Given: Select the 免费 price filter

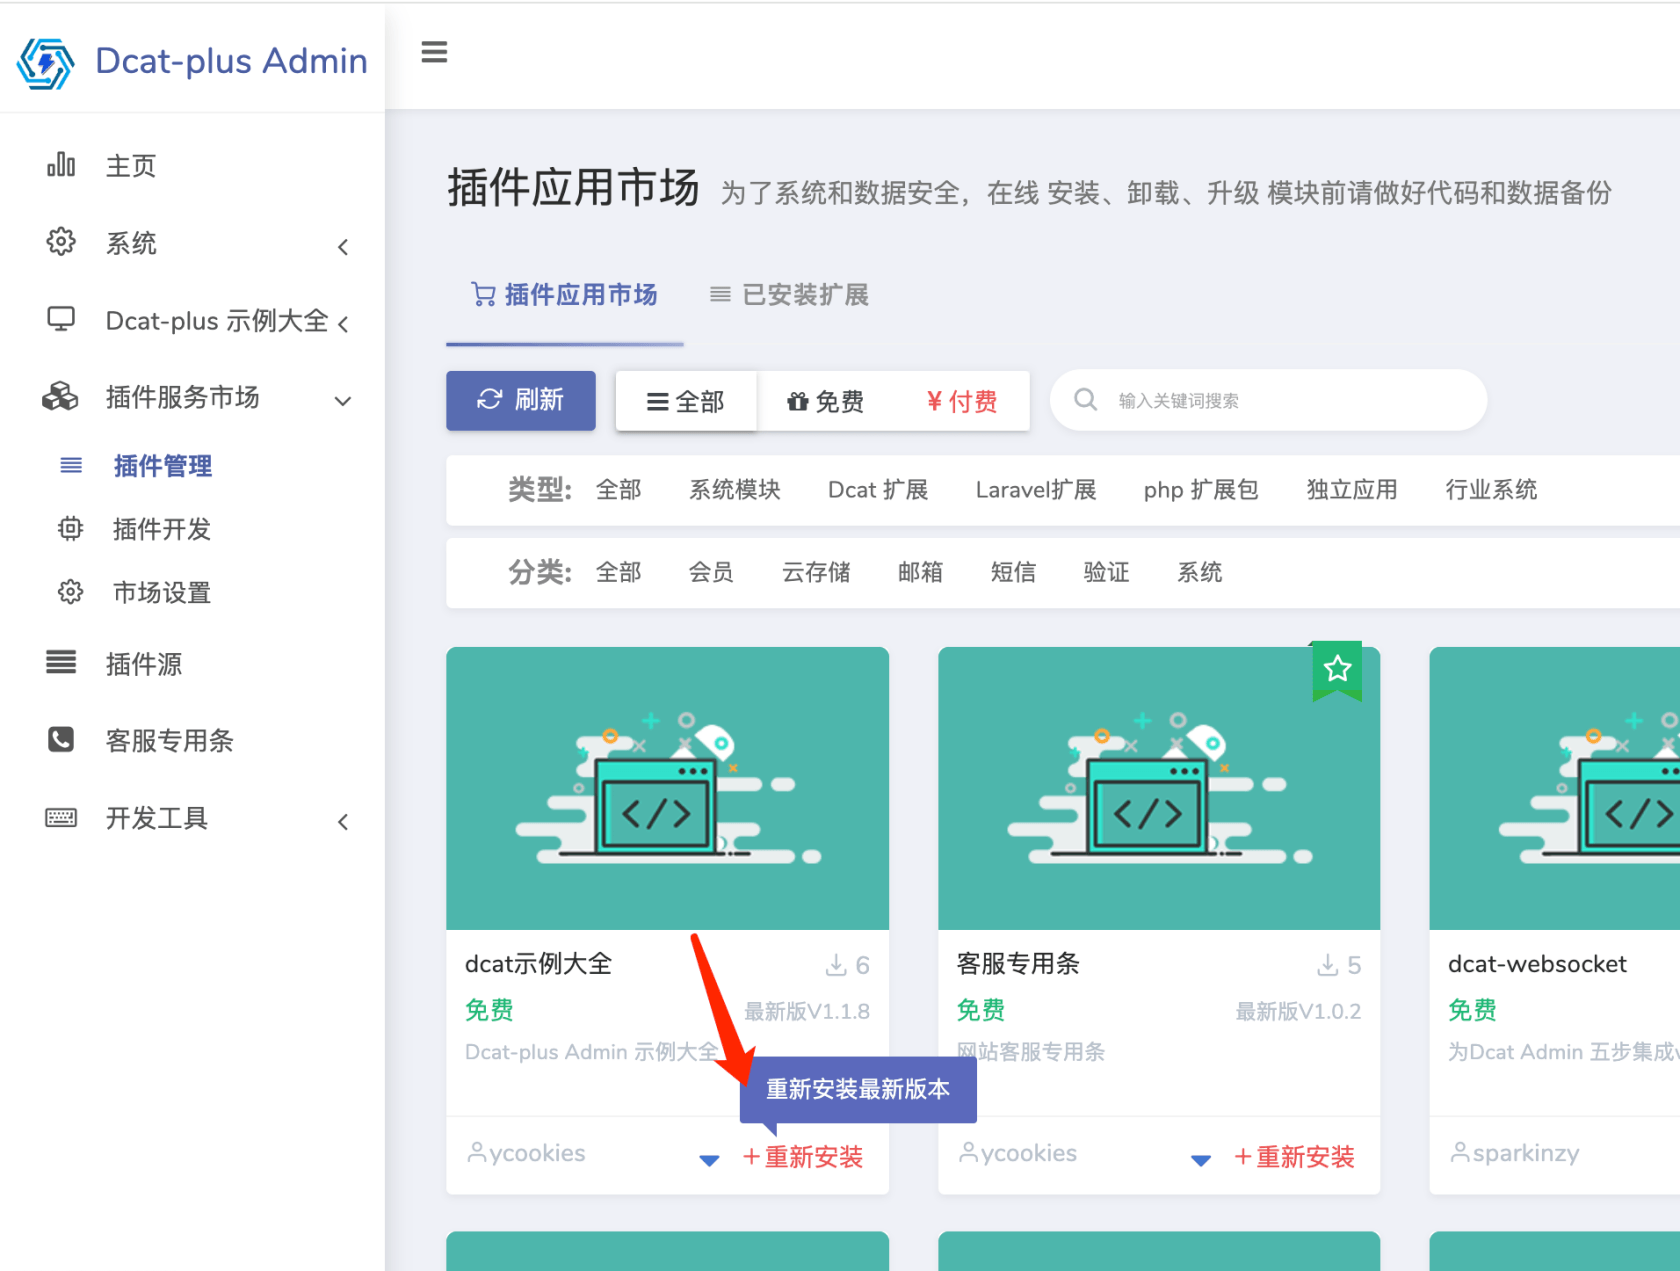Looking at the screenshot, I should (x=825, y=401).
